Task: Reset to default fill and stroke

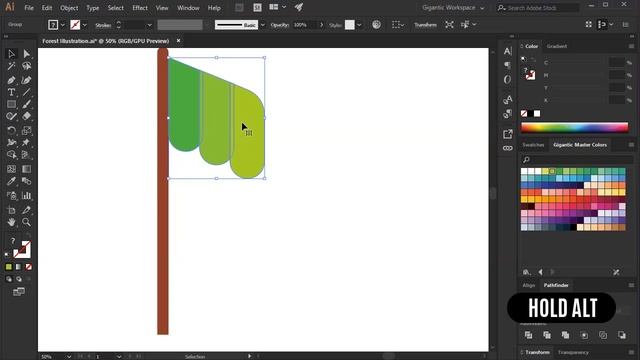Action: tap(7, 255)
